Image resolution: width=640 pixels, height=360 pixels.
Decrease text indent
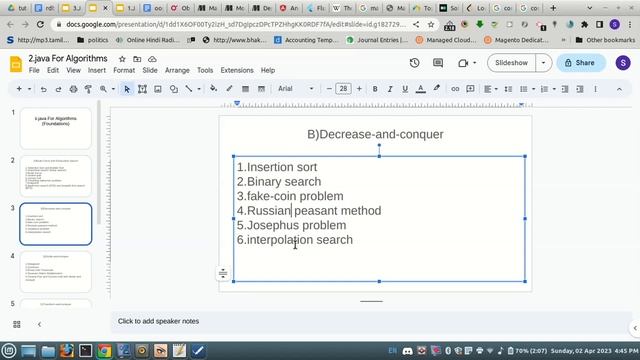tap(565, 89)
